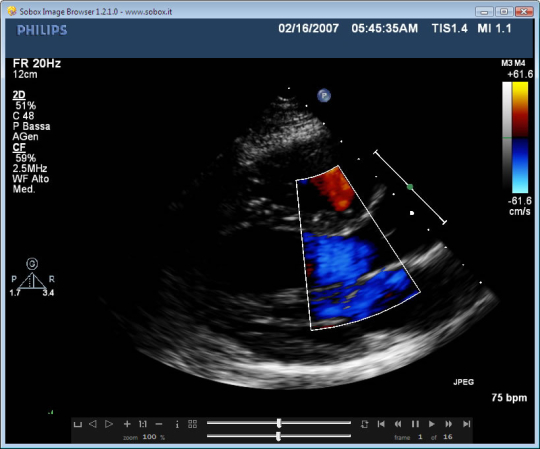Click the PHILIPS logo
Screen dimensions: 540x449
[x=42, y=30]
